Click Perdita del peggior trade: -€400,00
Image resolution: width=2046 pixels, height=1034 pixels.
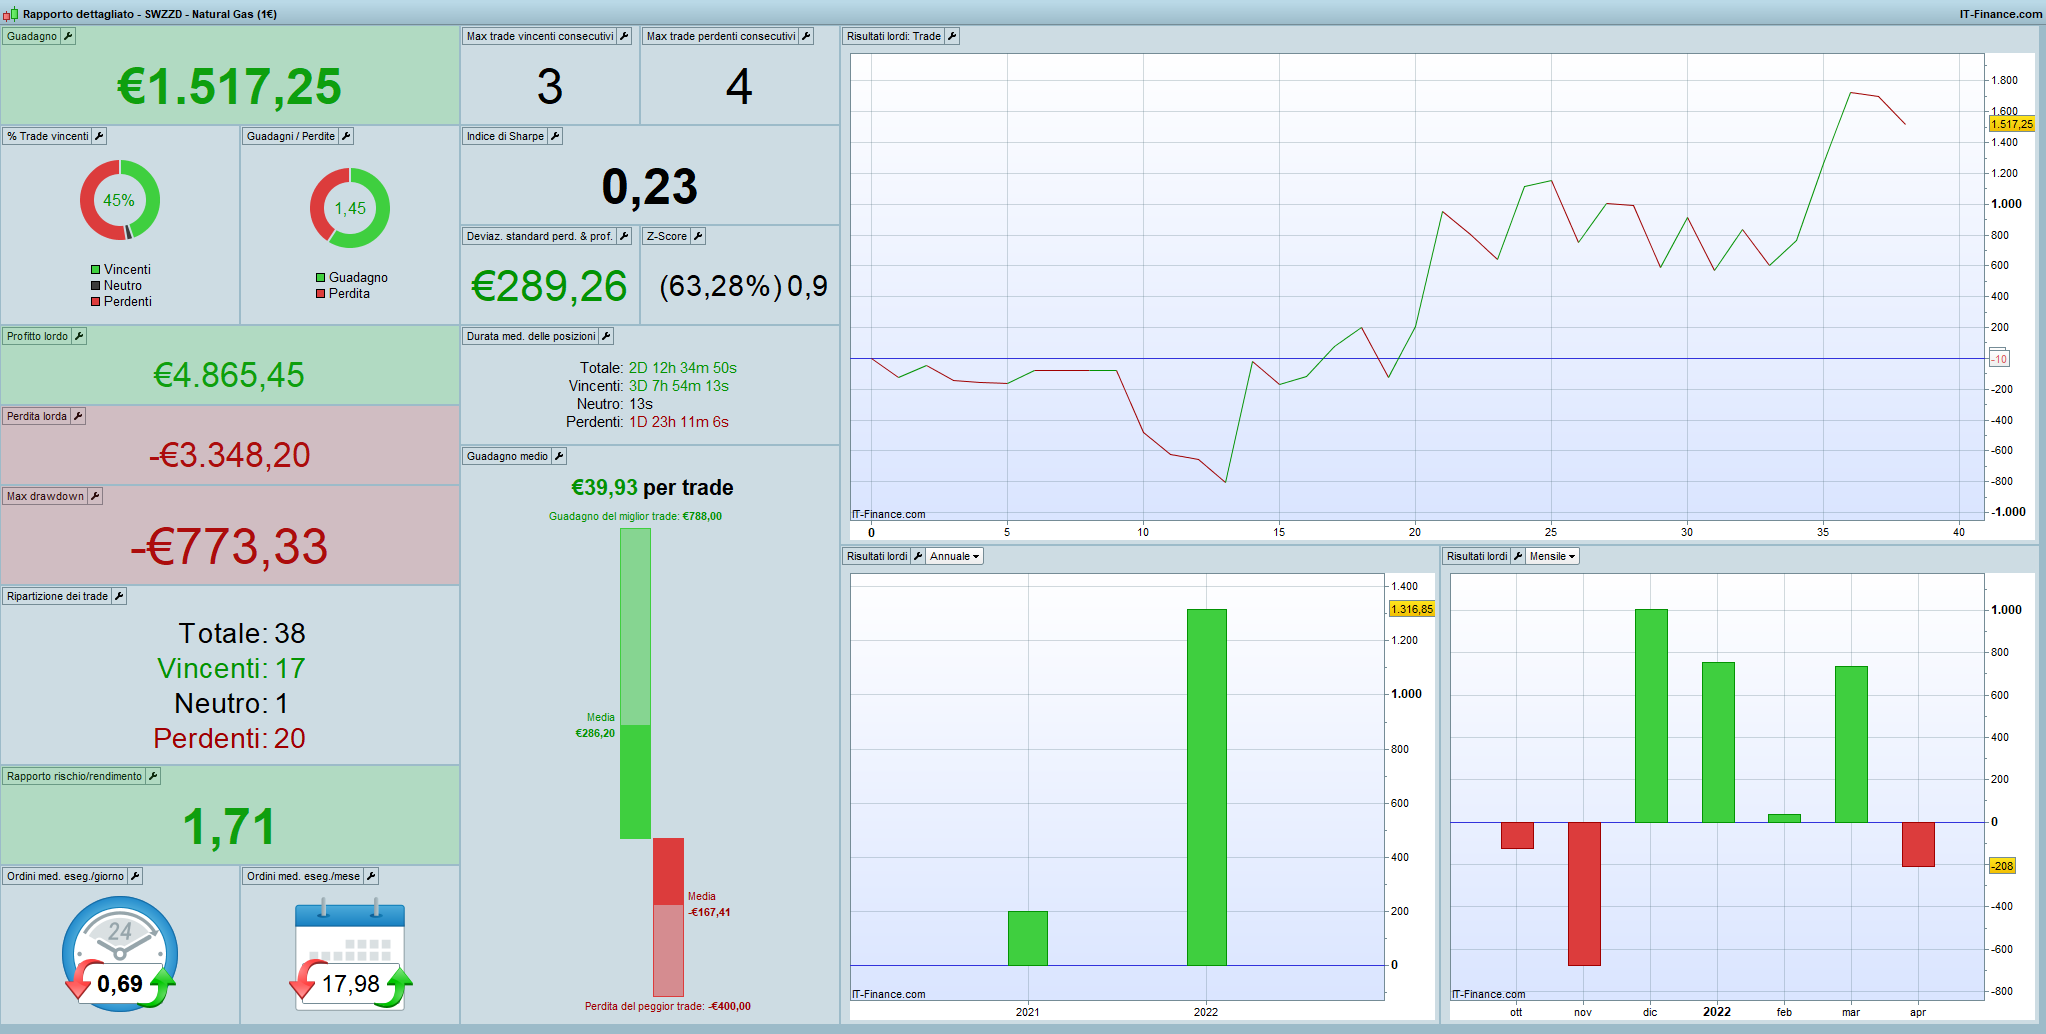[x=668, y=1006]
